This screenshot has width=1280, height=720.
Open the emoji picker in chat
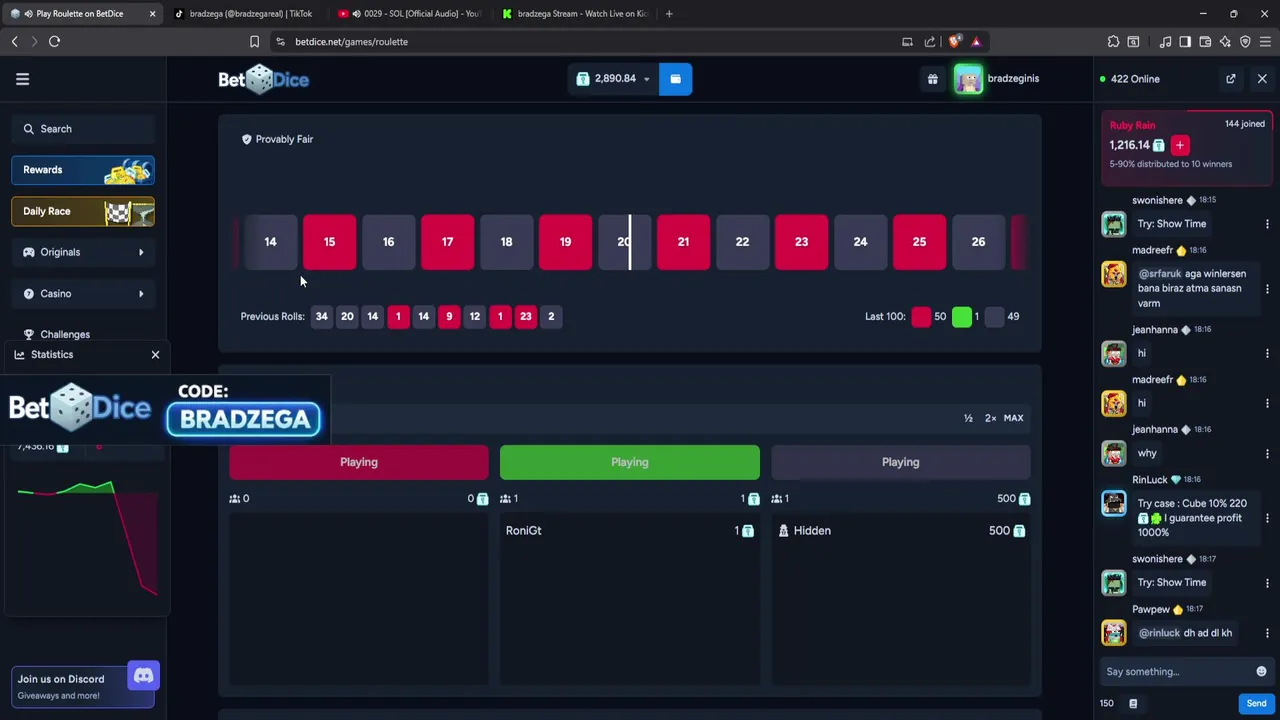tap(1261, 671)
